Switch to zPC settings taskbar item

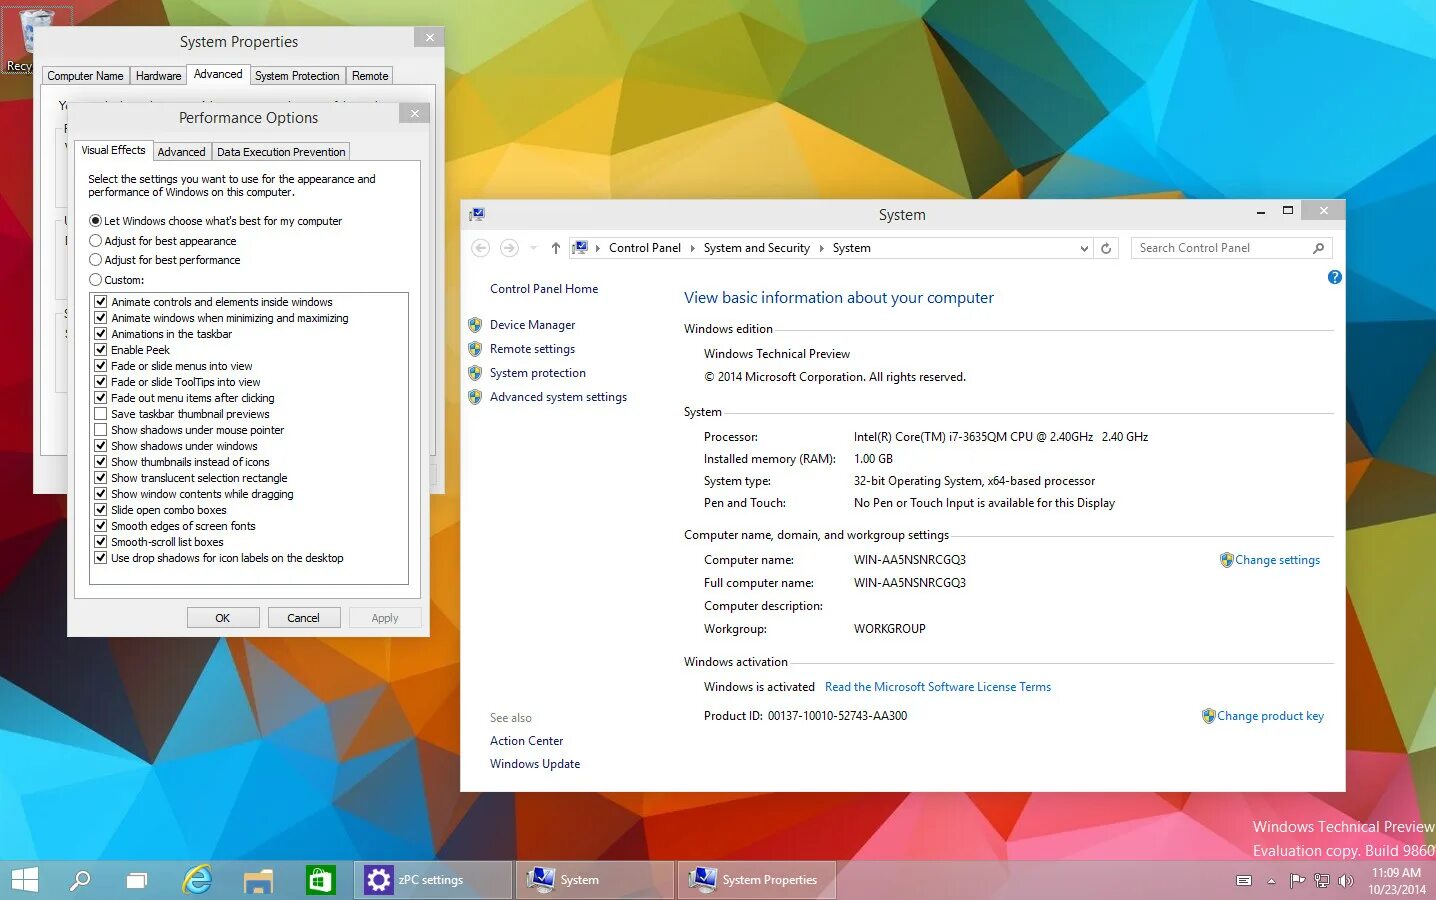pos(433,880)
